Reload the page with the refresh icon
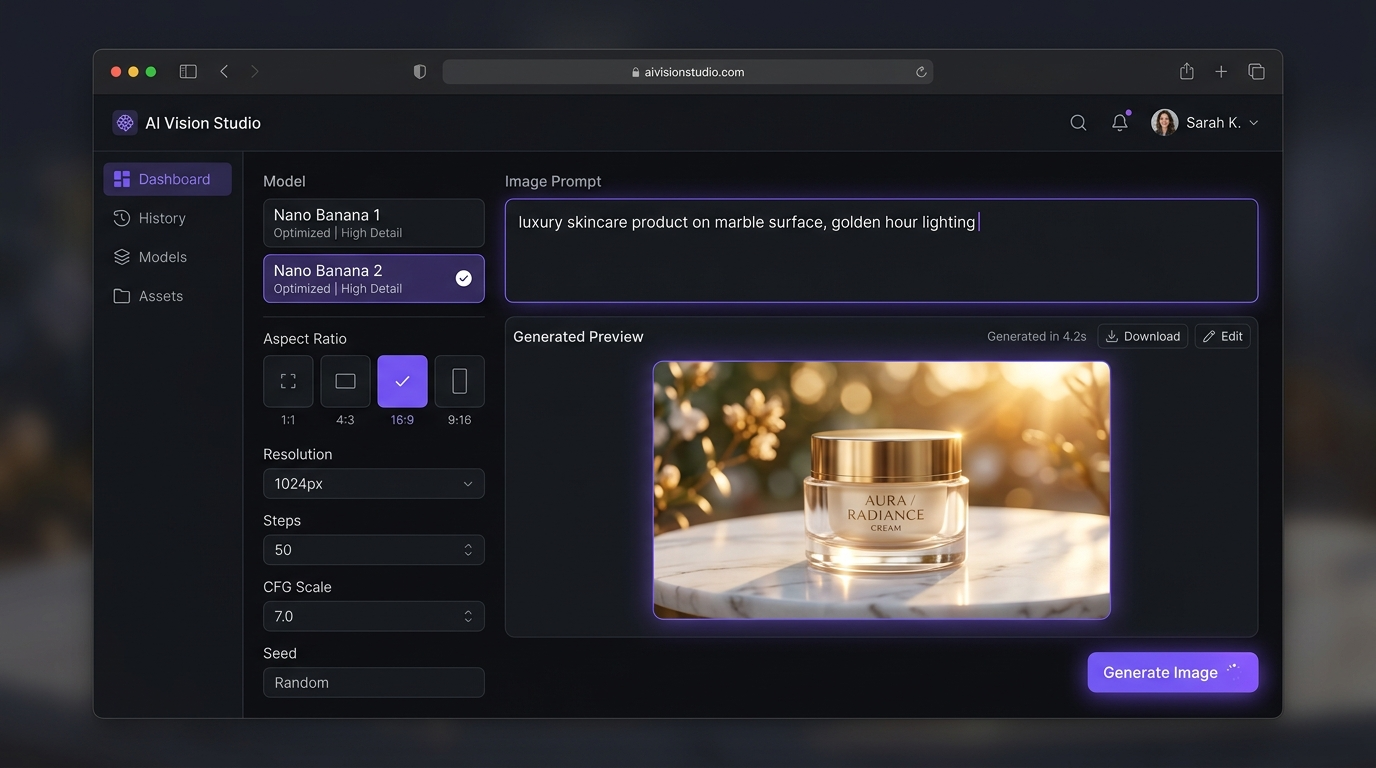 coord(921,72)
